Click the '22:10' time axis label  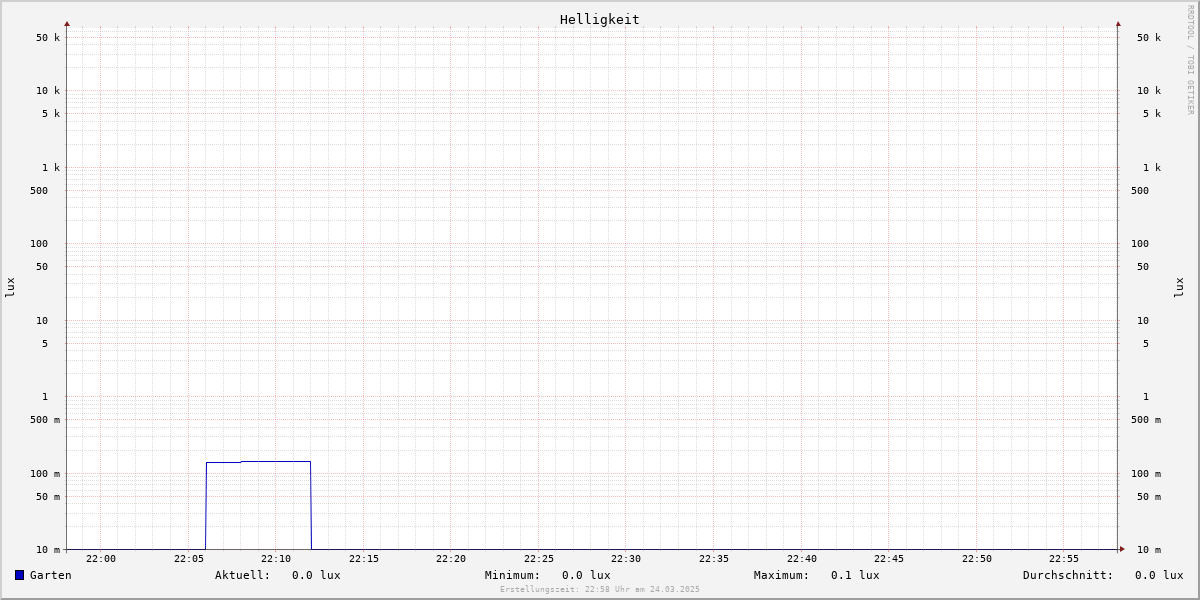click(276, 559)
